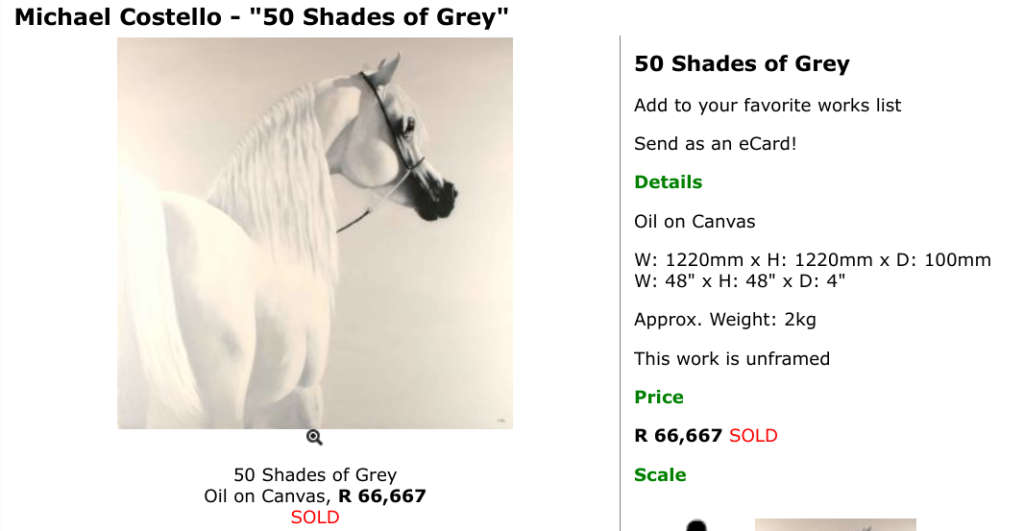Screen dimensions: 1024x531
Task: Click the red SOLD label next to price
Action: point(753,436)
